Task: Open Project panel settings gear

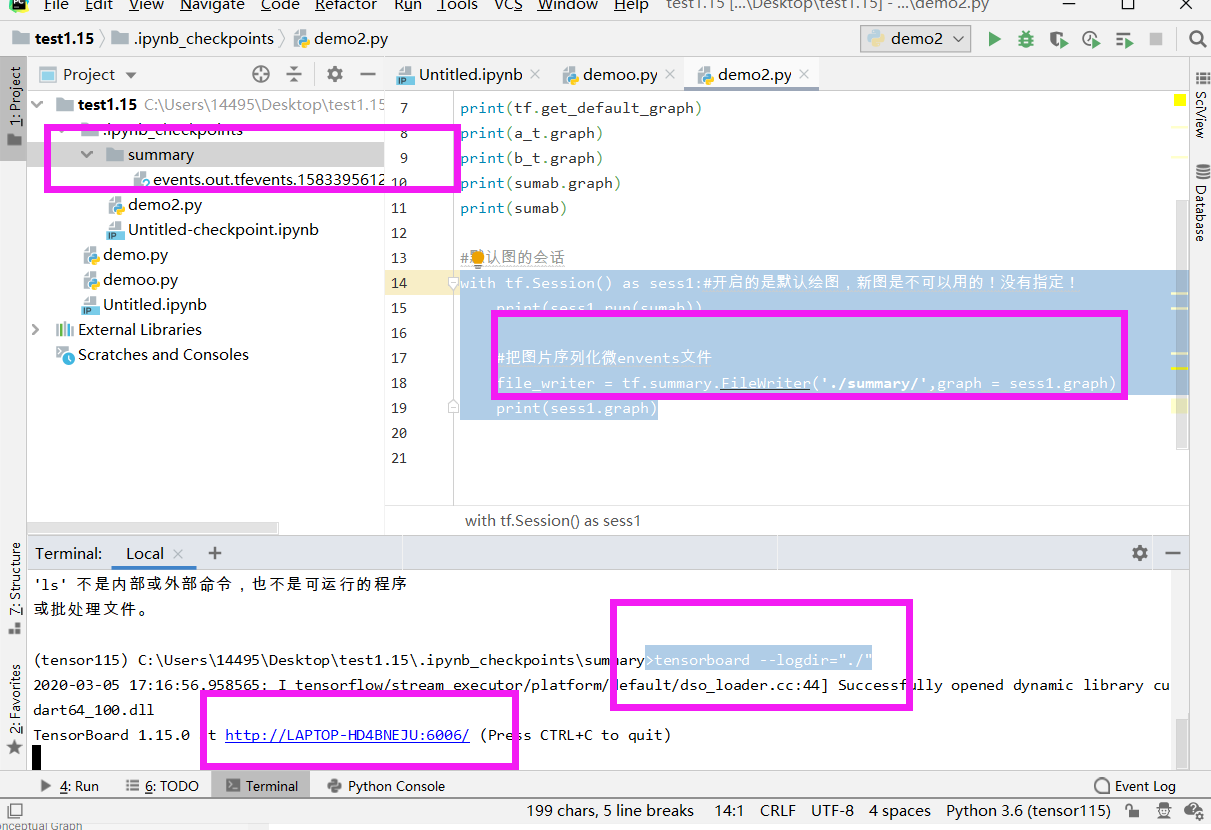Action: (335, 74)
